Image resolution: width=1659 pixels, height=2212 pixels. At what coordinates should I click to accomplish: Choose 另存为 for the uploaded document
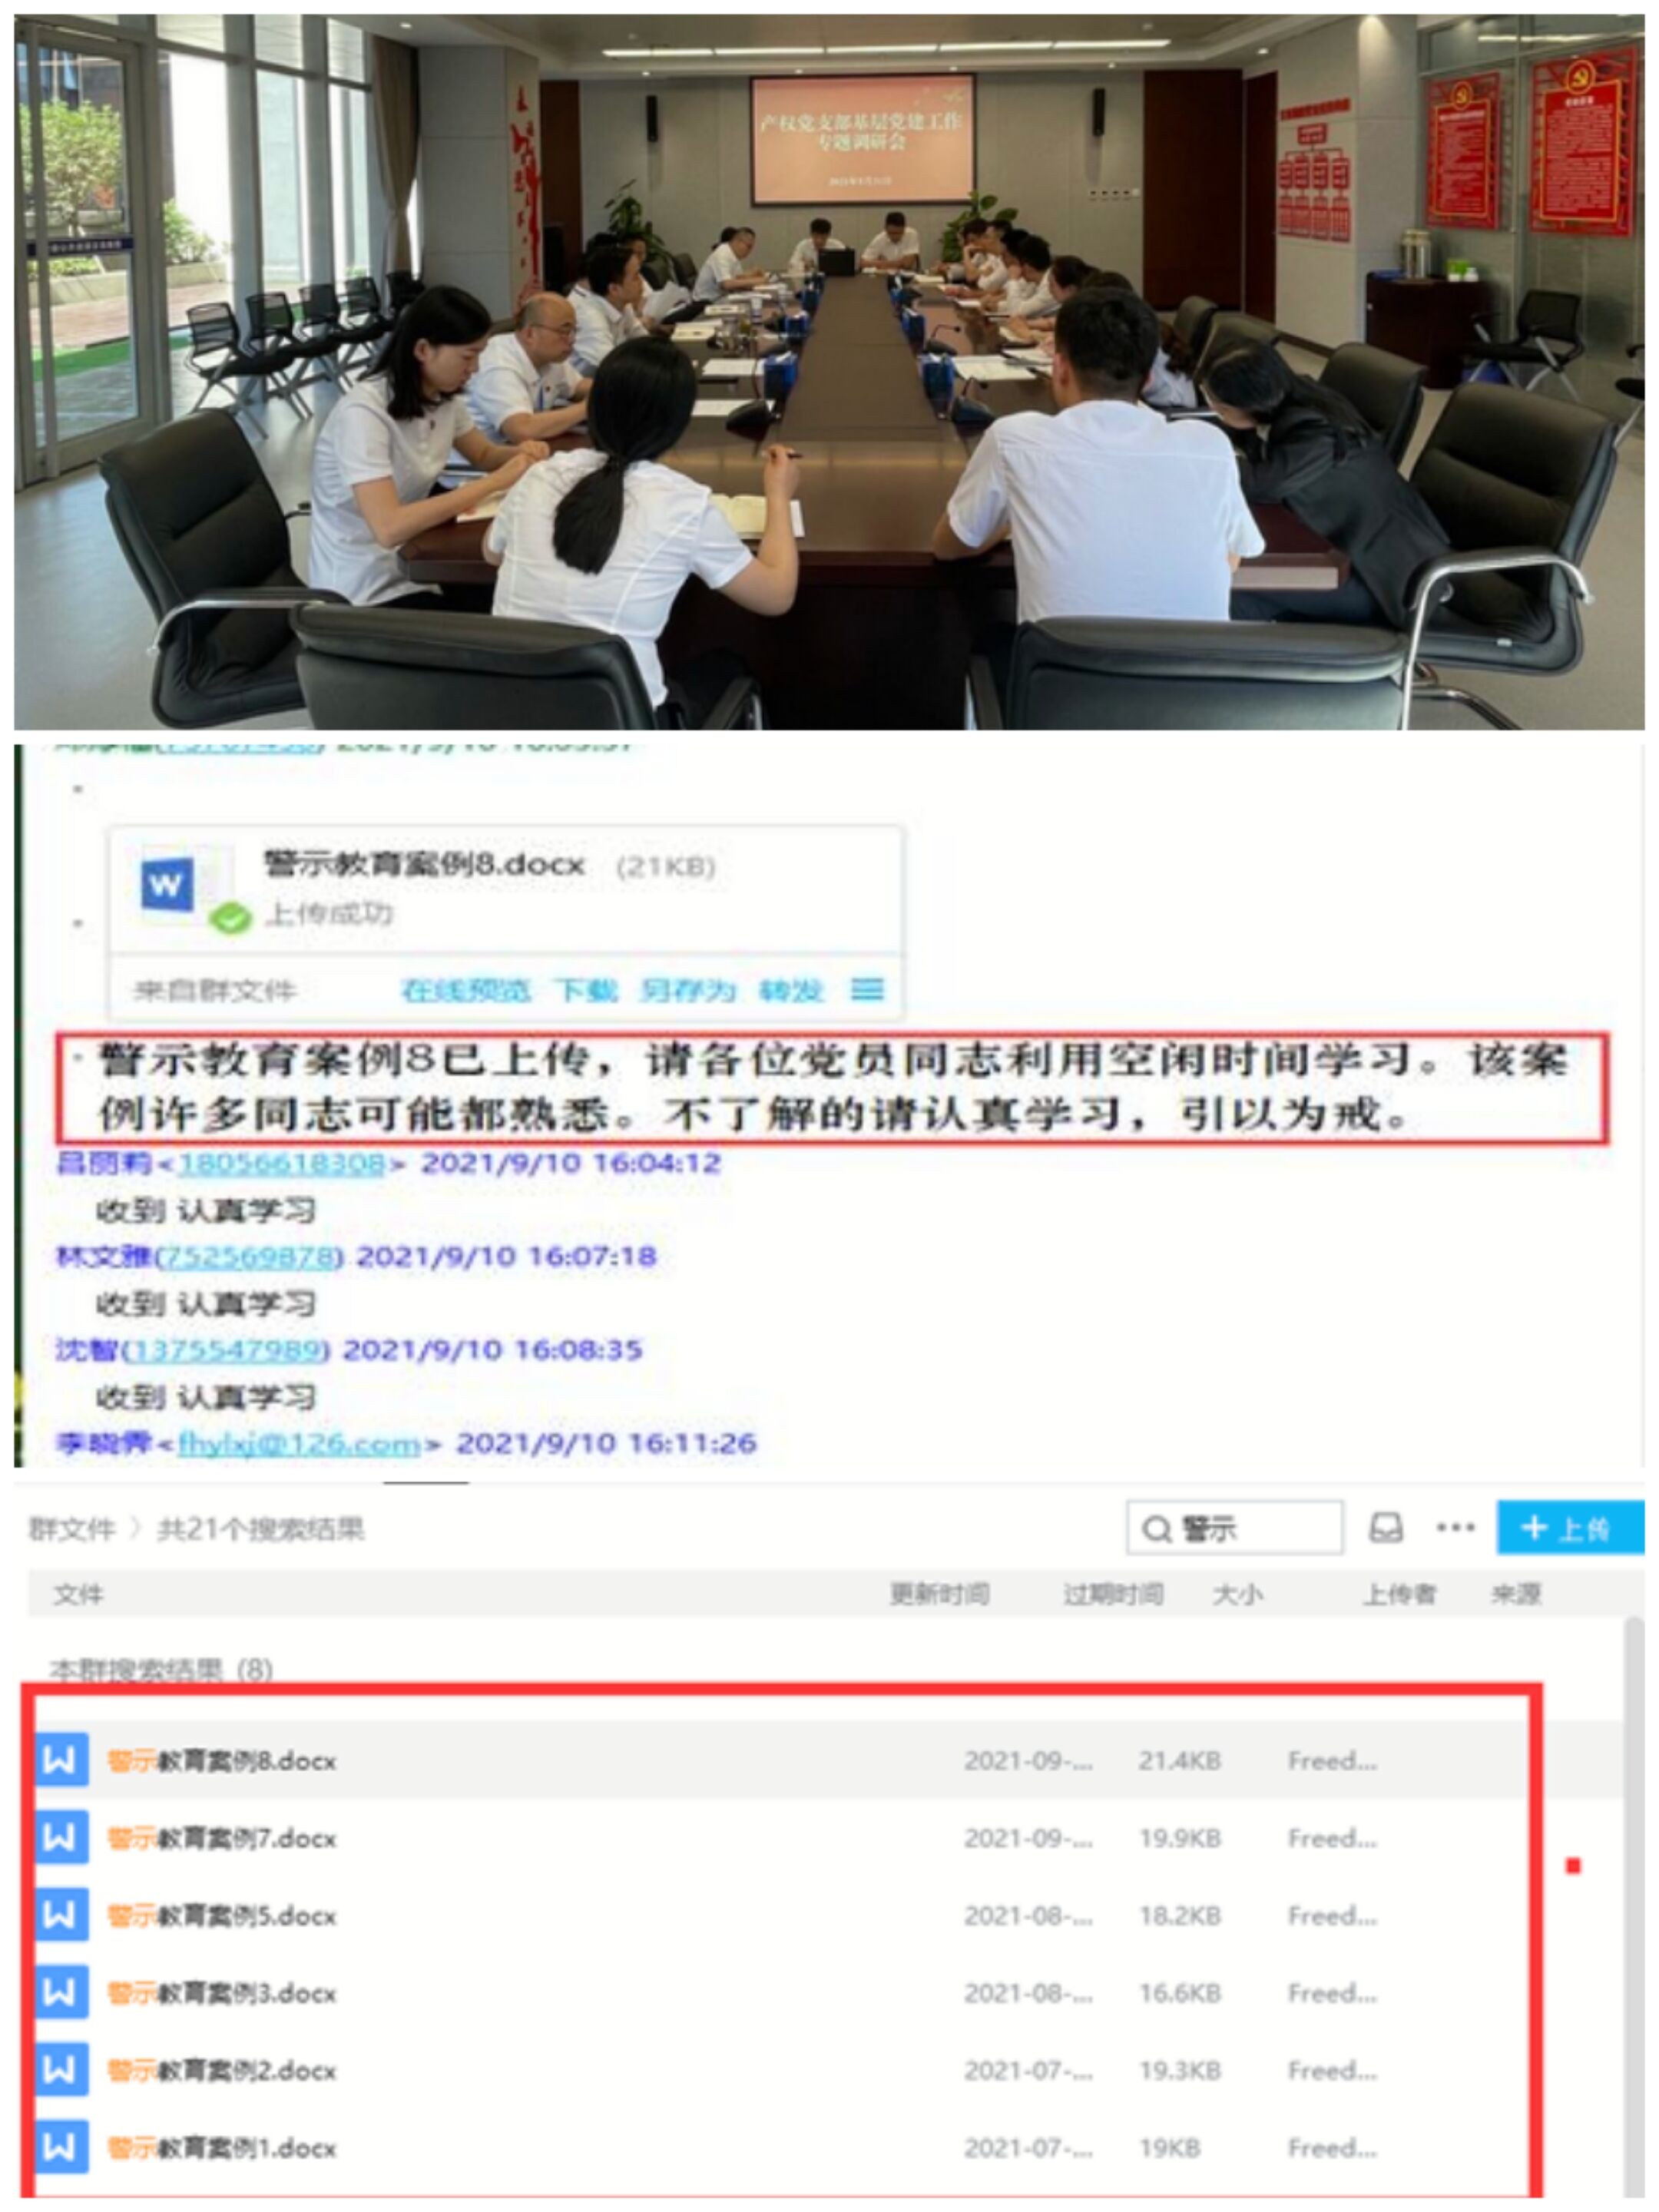(687, 990)
